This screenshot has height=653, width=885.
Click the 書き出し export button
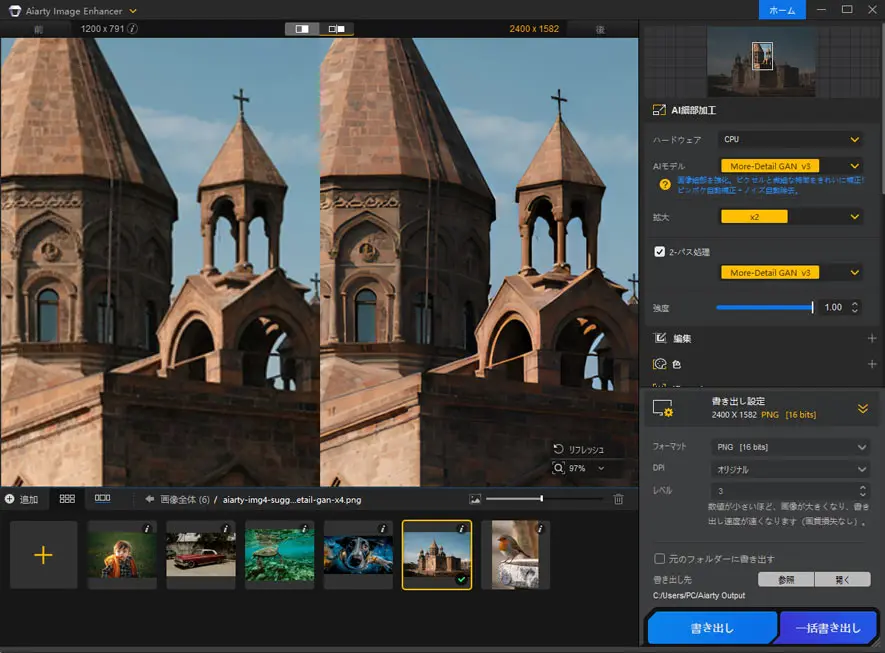[712, 628]
